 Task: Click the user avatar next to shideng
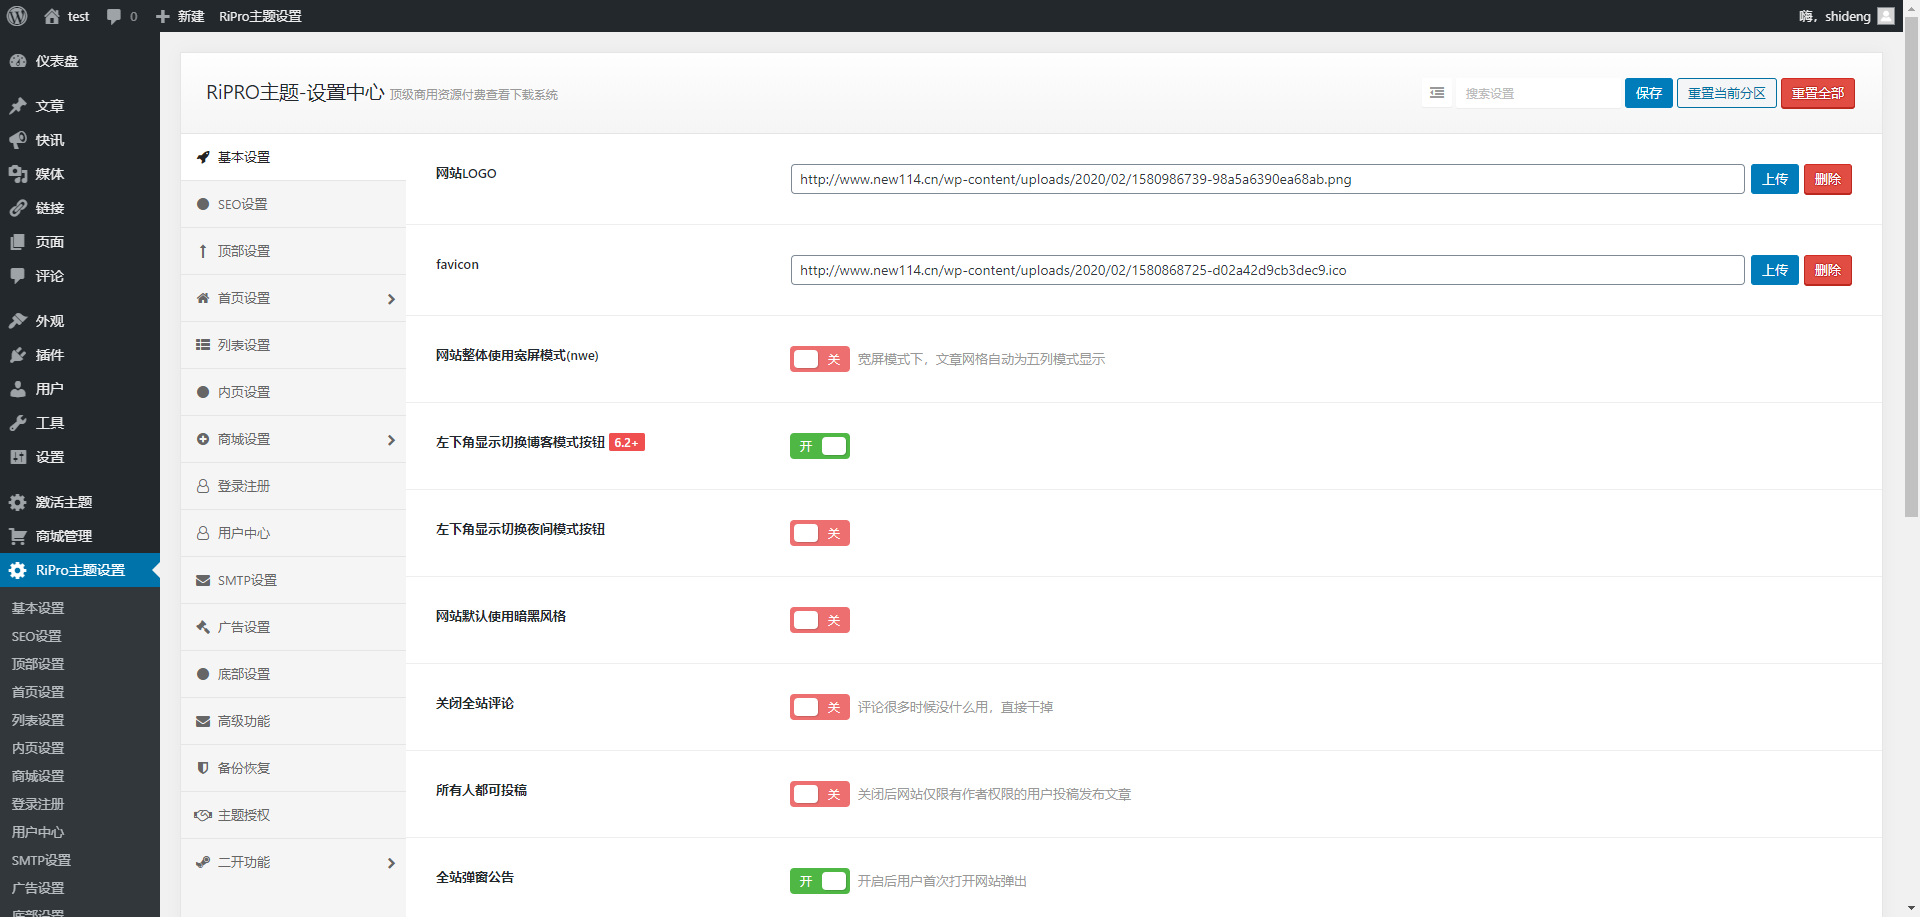(1886, 16)
